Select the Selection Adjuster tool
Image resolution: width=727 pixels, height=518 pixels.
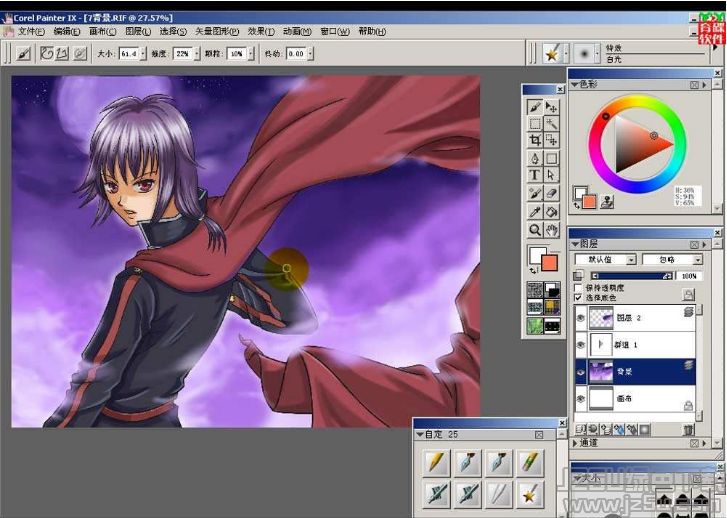coord(551,140)
